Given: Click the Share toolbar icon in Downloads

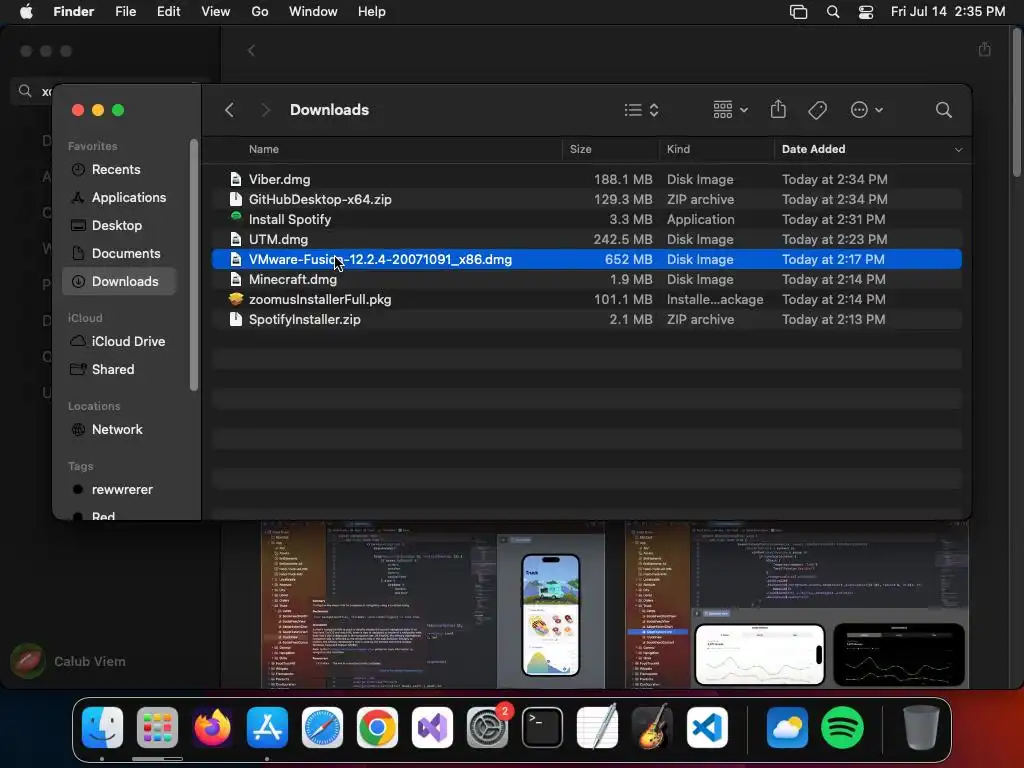Looking at the screenshot, I should coord(778,109).
